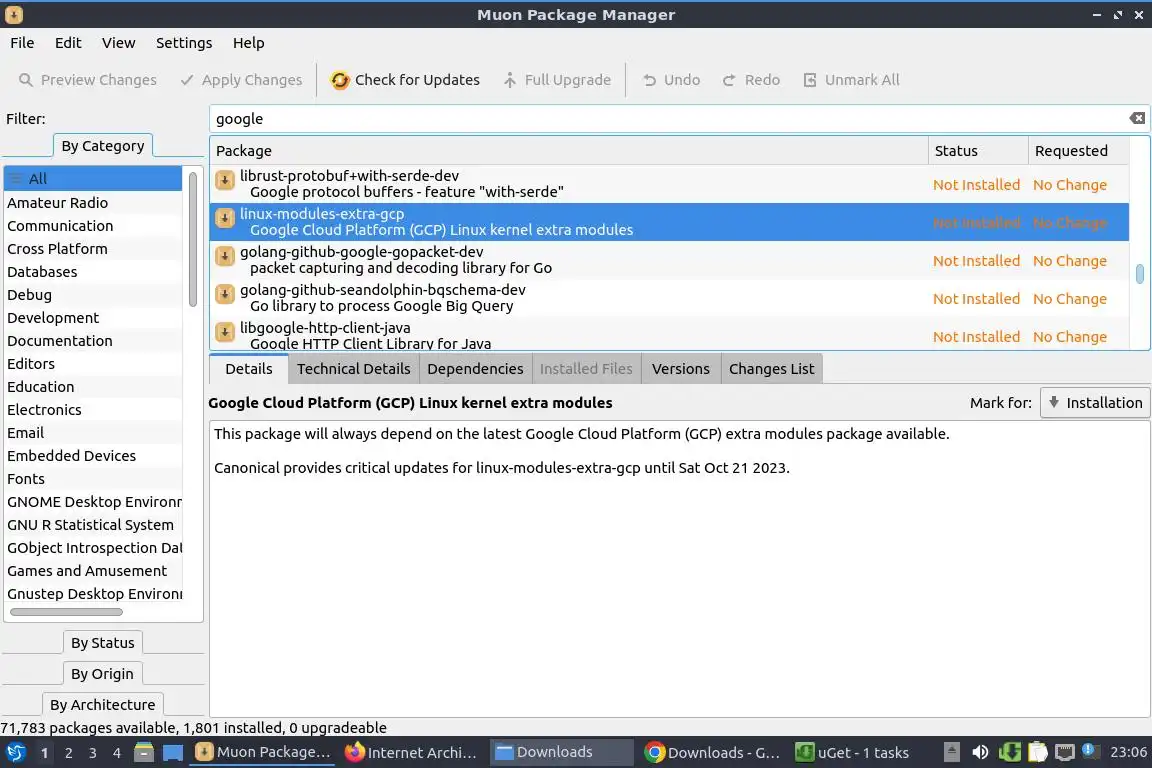This screenshot has height=768, width=1152.
Task: Sort by the Package column header
Action: (x=569, y=151)
